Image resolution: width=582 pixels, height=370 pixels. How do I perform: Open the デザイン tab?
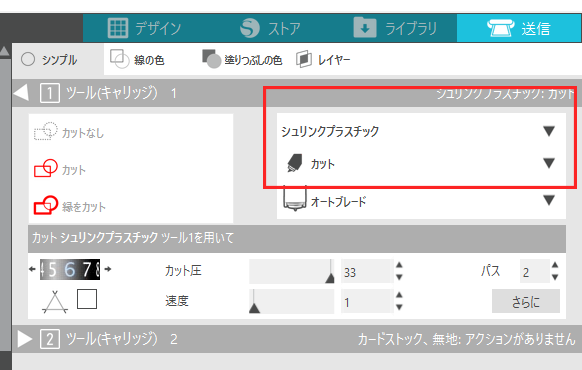(144, 28)
